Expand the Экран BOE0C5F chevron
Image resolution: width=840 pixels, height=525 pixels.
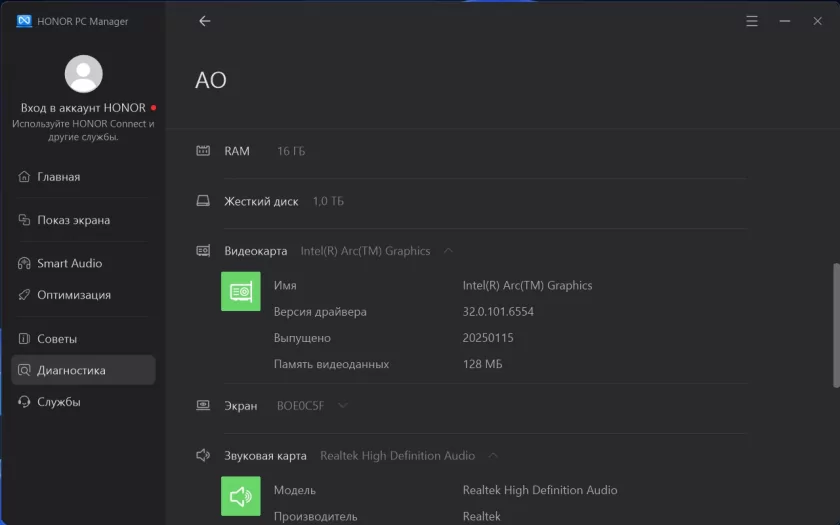point(343,406)
